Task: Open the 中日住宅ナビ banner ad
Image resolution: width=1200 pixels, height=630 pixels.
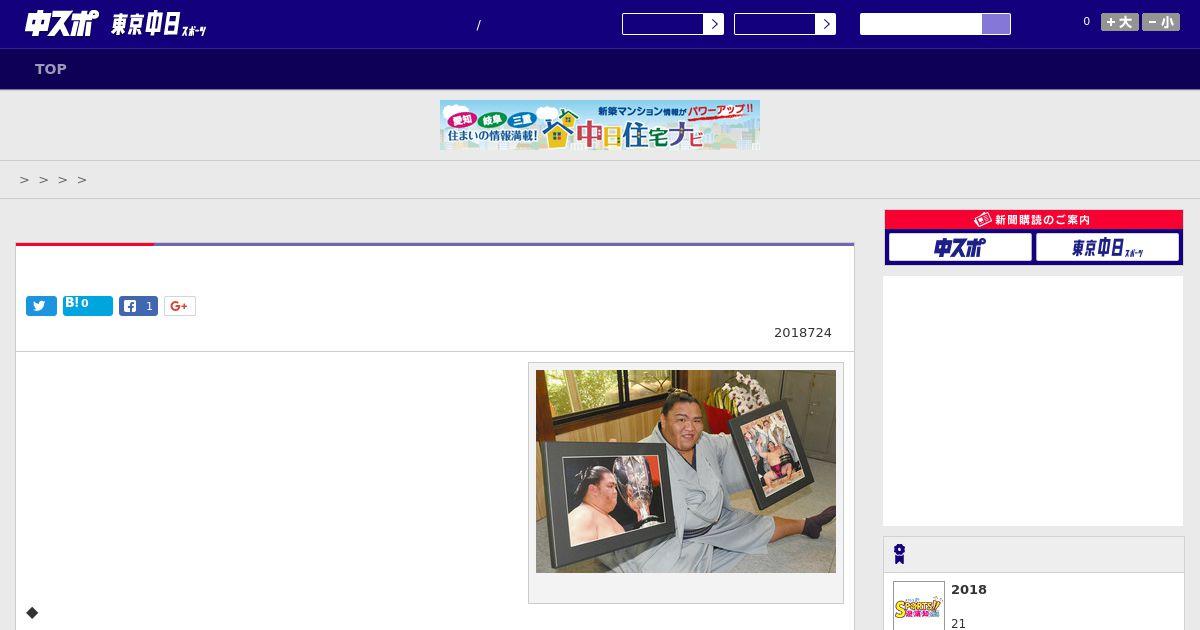Action: [x=600, y=125]
